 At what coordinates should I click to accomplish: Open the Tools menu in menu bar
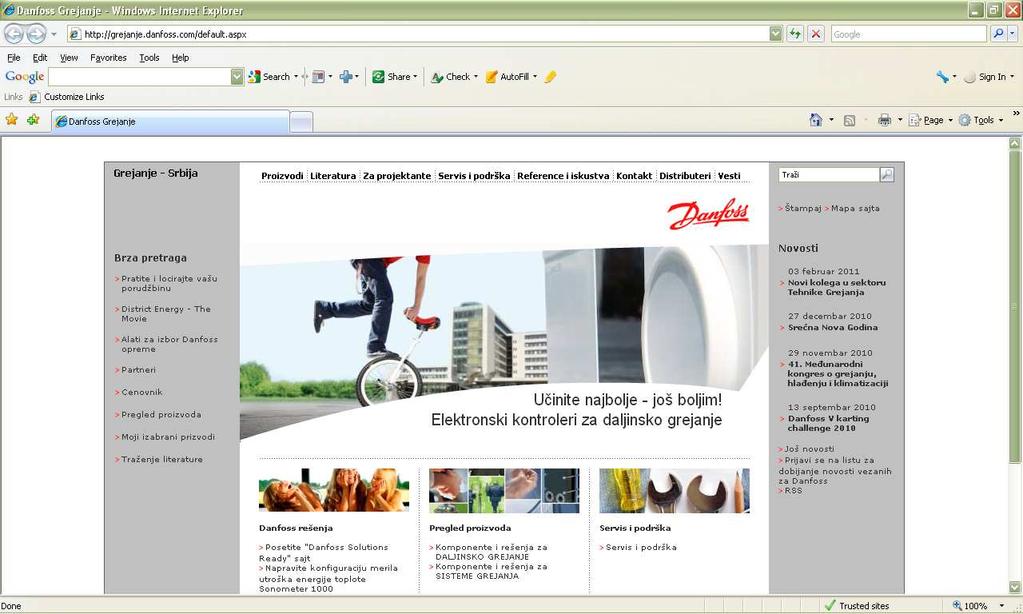(149, 57)
